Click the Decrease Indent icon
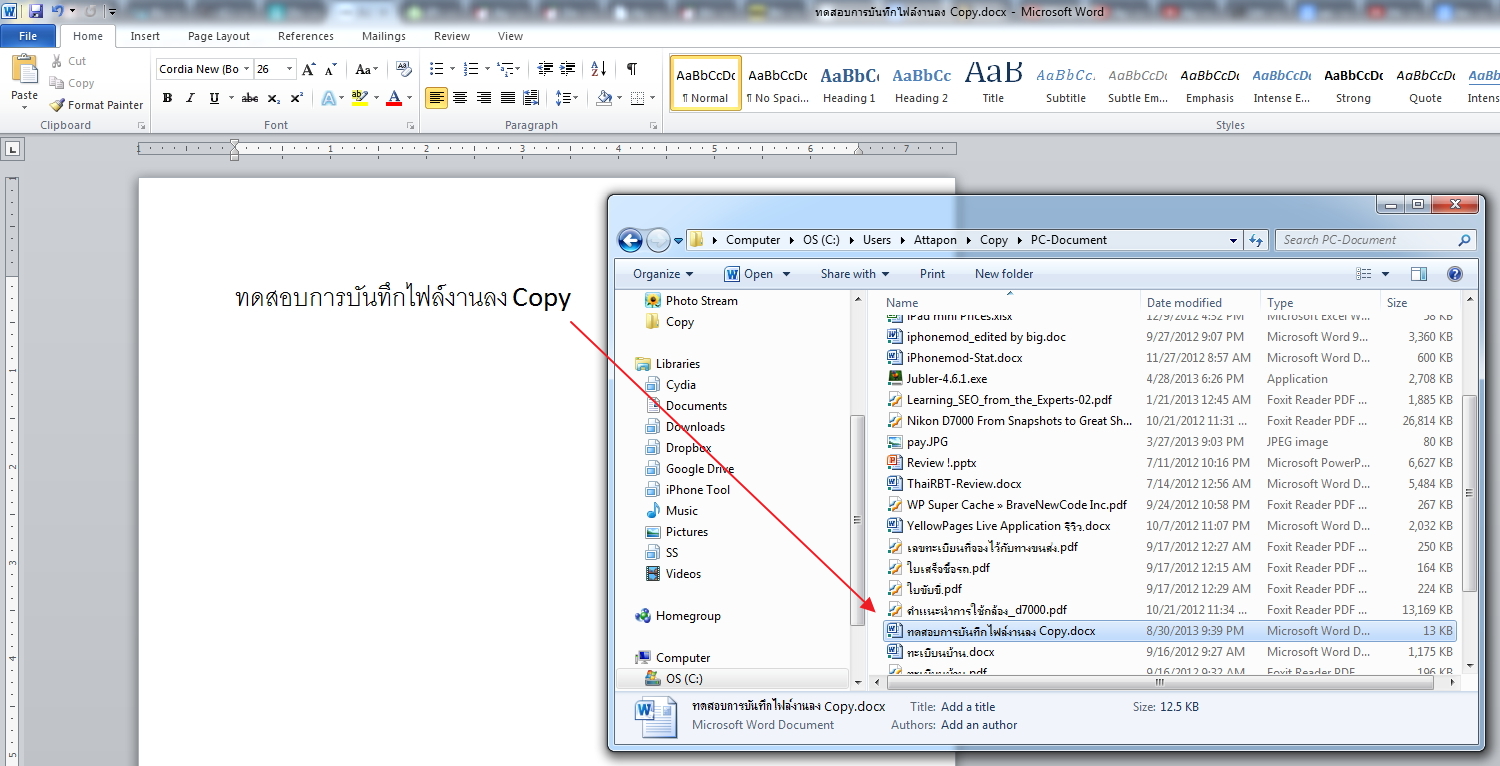 (545, 69)
